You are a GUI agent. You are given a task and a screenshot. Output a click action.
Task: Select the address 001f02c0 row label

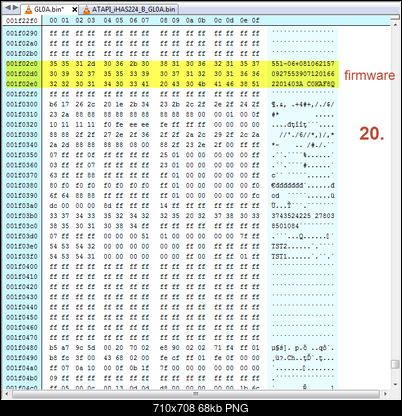[22, 64]
